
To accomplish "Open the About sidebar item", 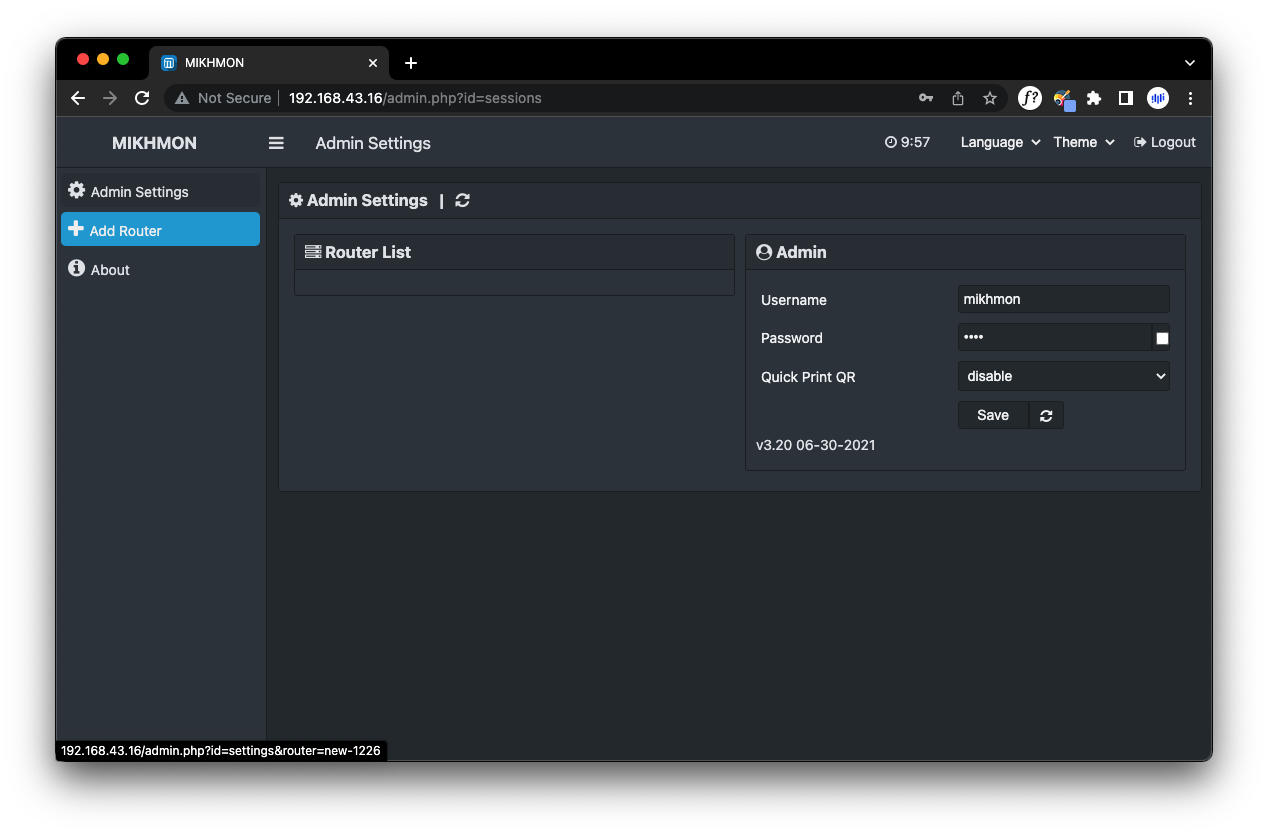I will point(110,270).
